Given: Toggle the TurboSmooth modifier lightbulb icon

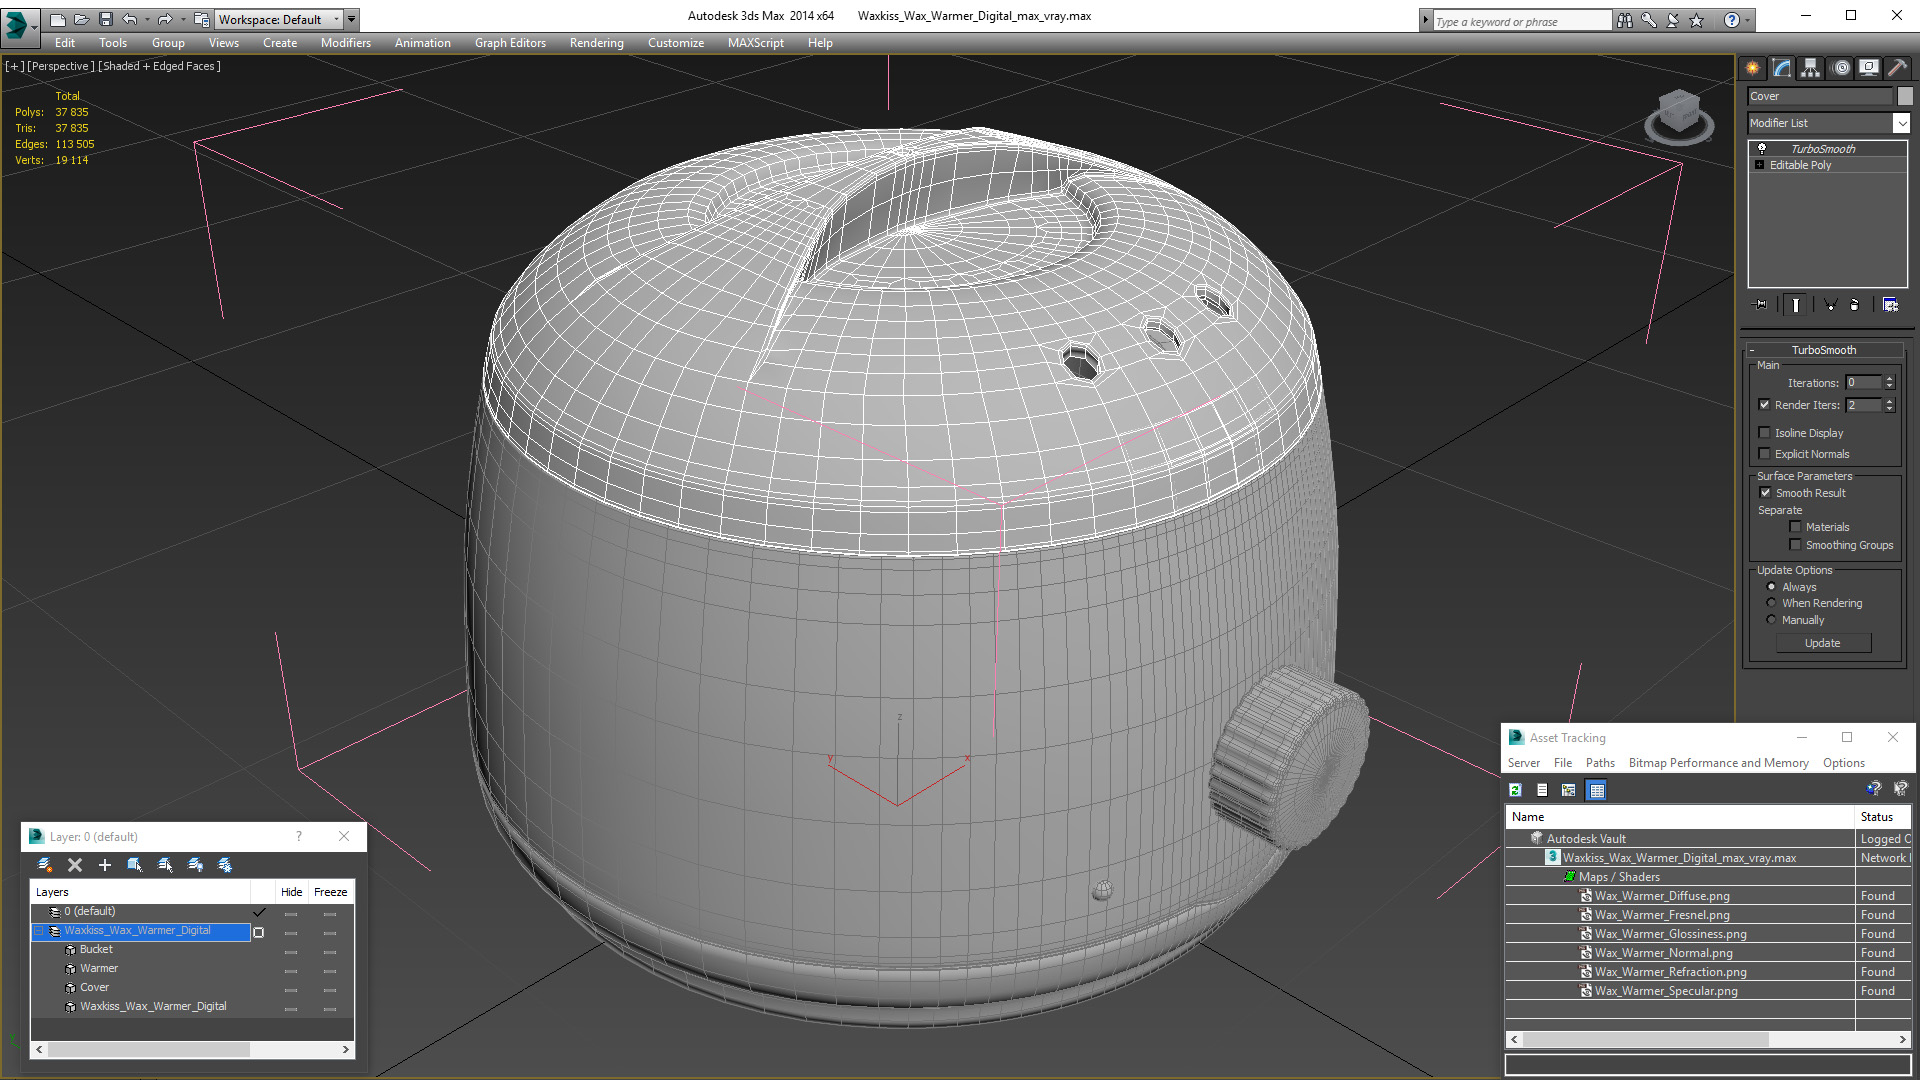Looking at the screenshot, I should coord(1762,148).
